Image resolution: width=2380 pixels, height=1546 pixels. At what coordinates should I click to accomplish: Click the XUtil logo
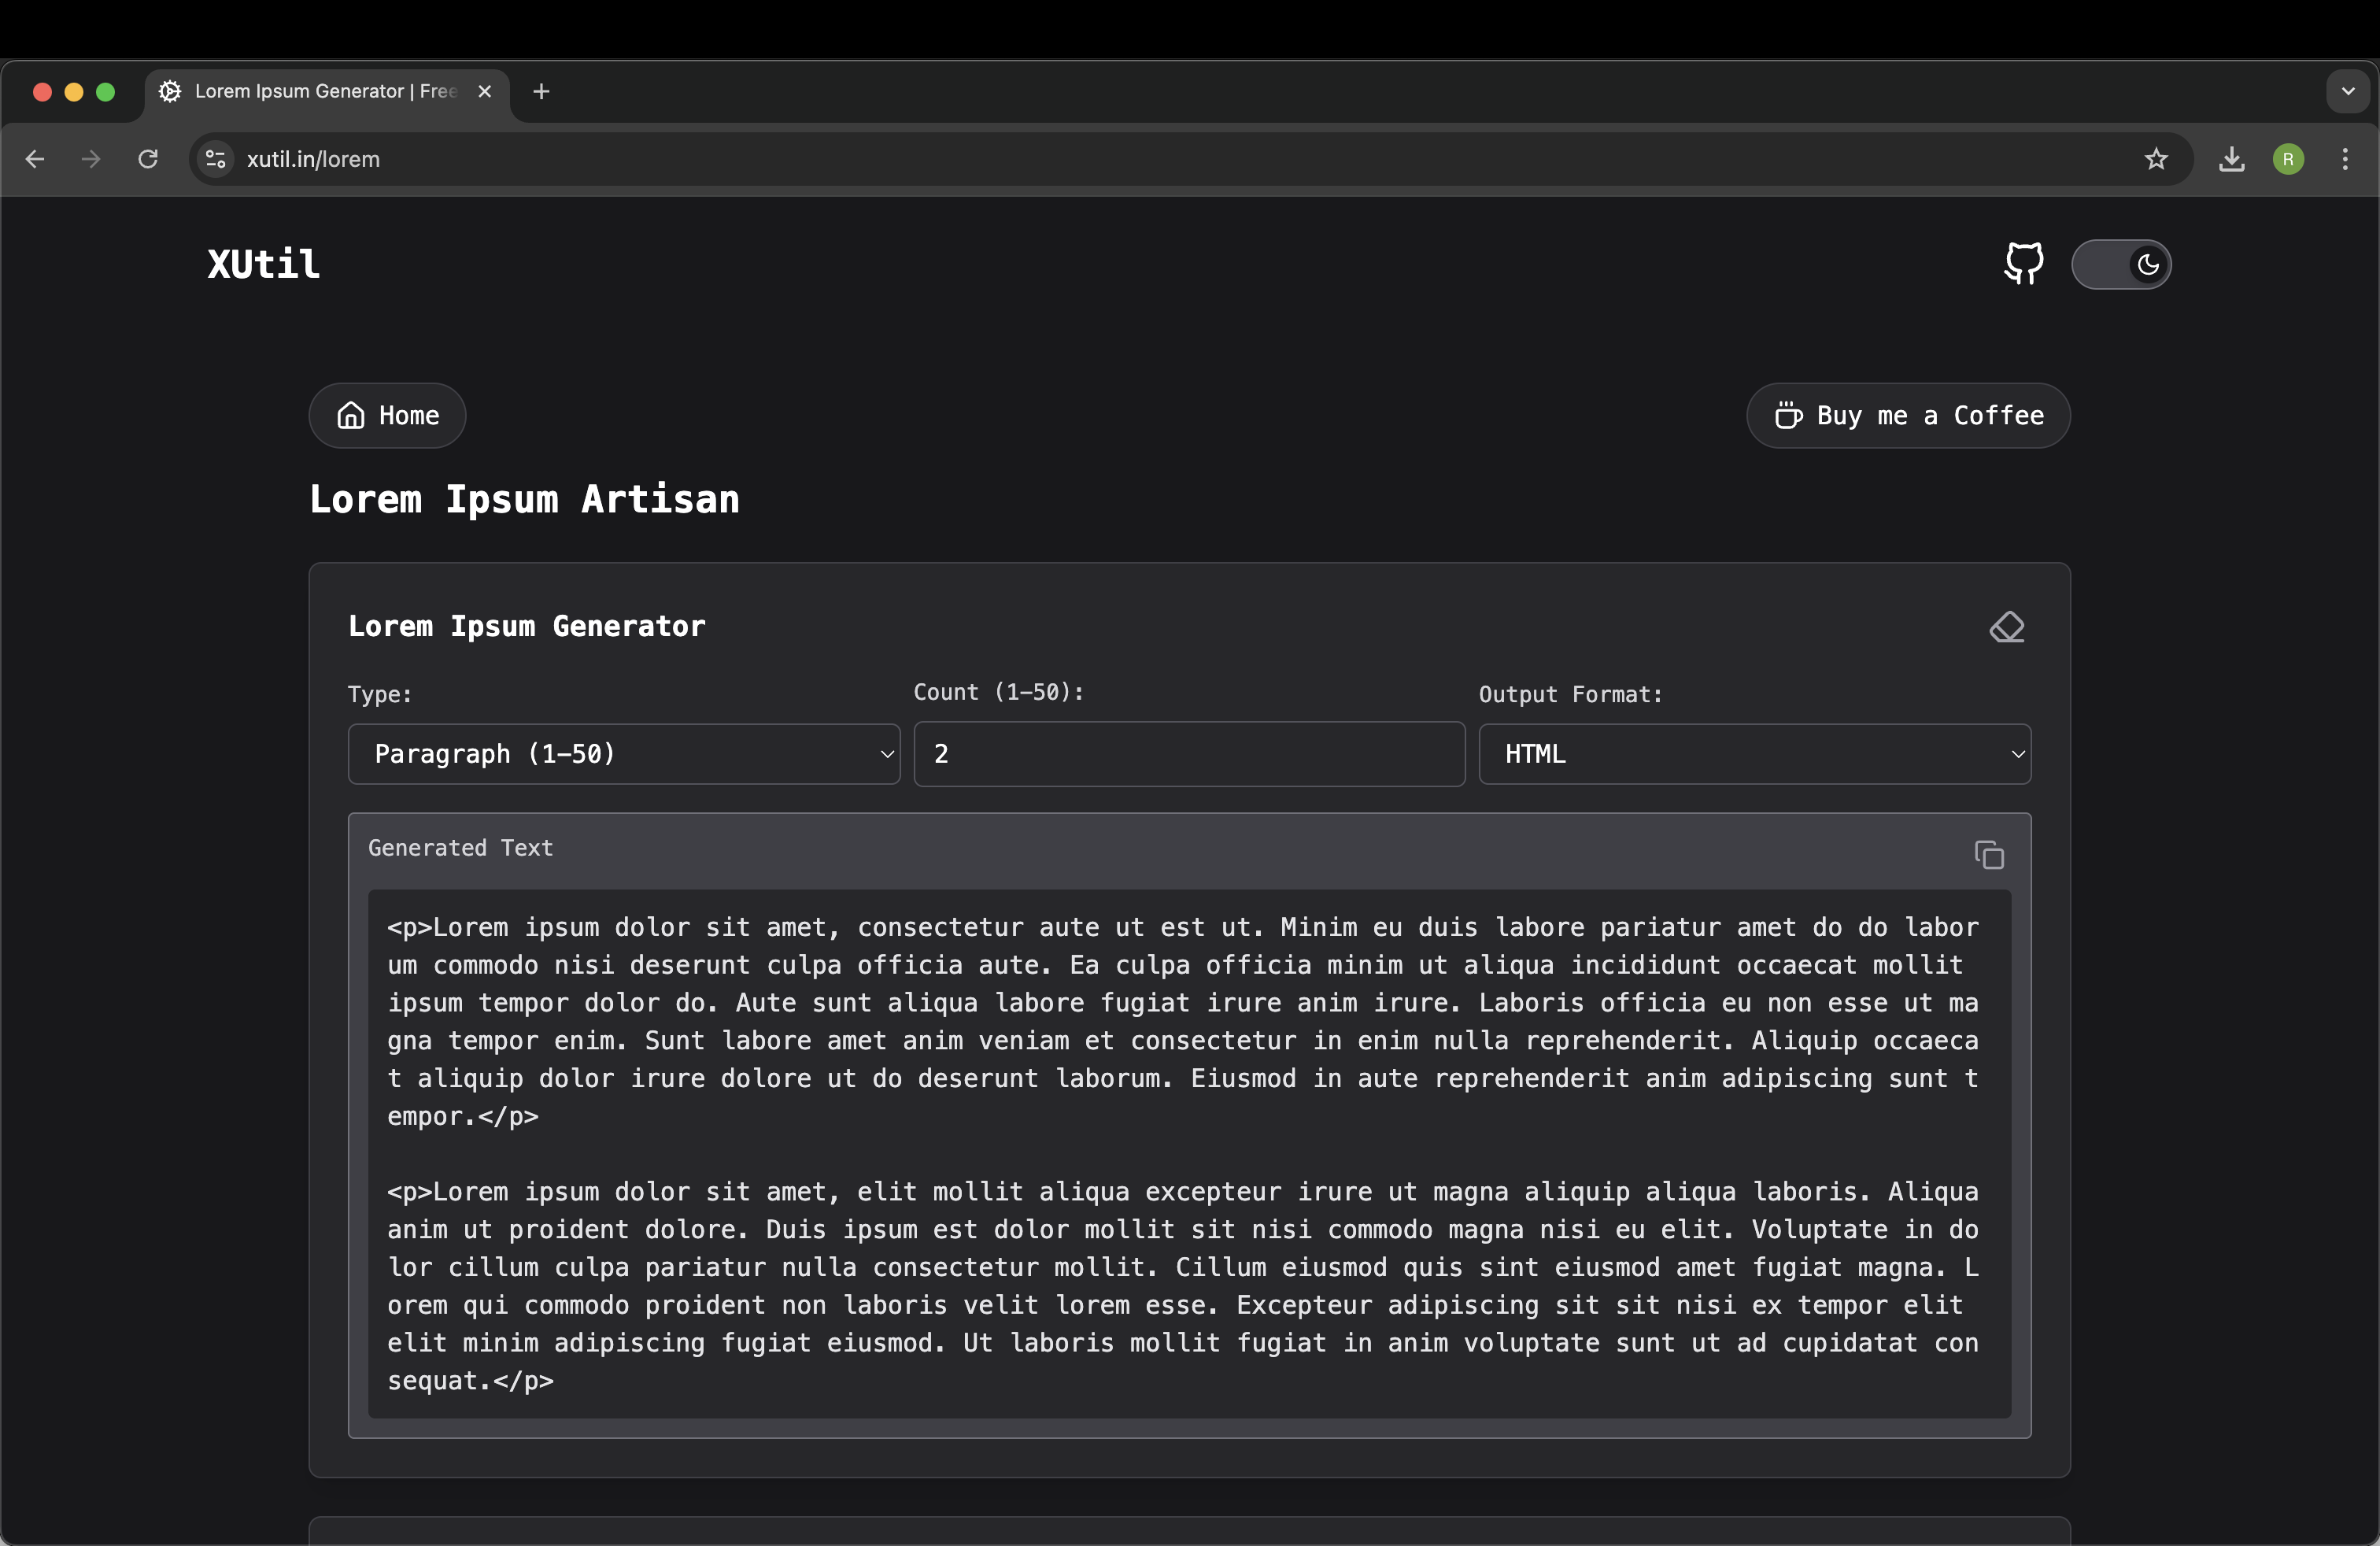click(x=263, y=264)
